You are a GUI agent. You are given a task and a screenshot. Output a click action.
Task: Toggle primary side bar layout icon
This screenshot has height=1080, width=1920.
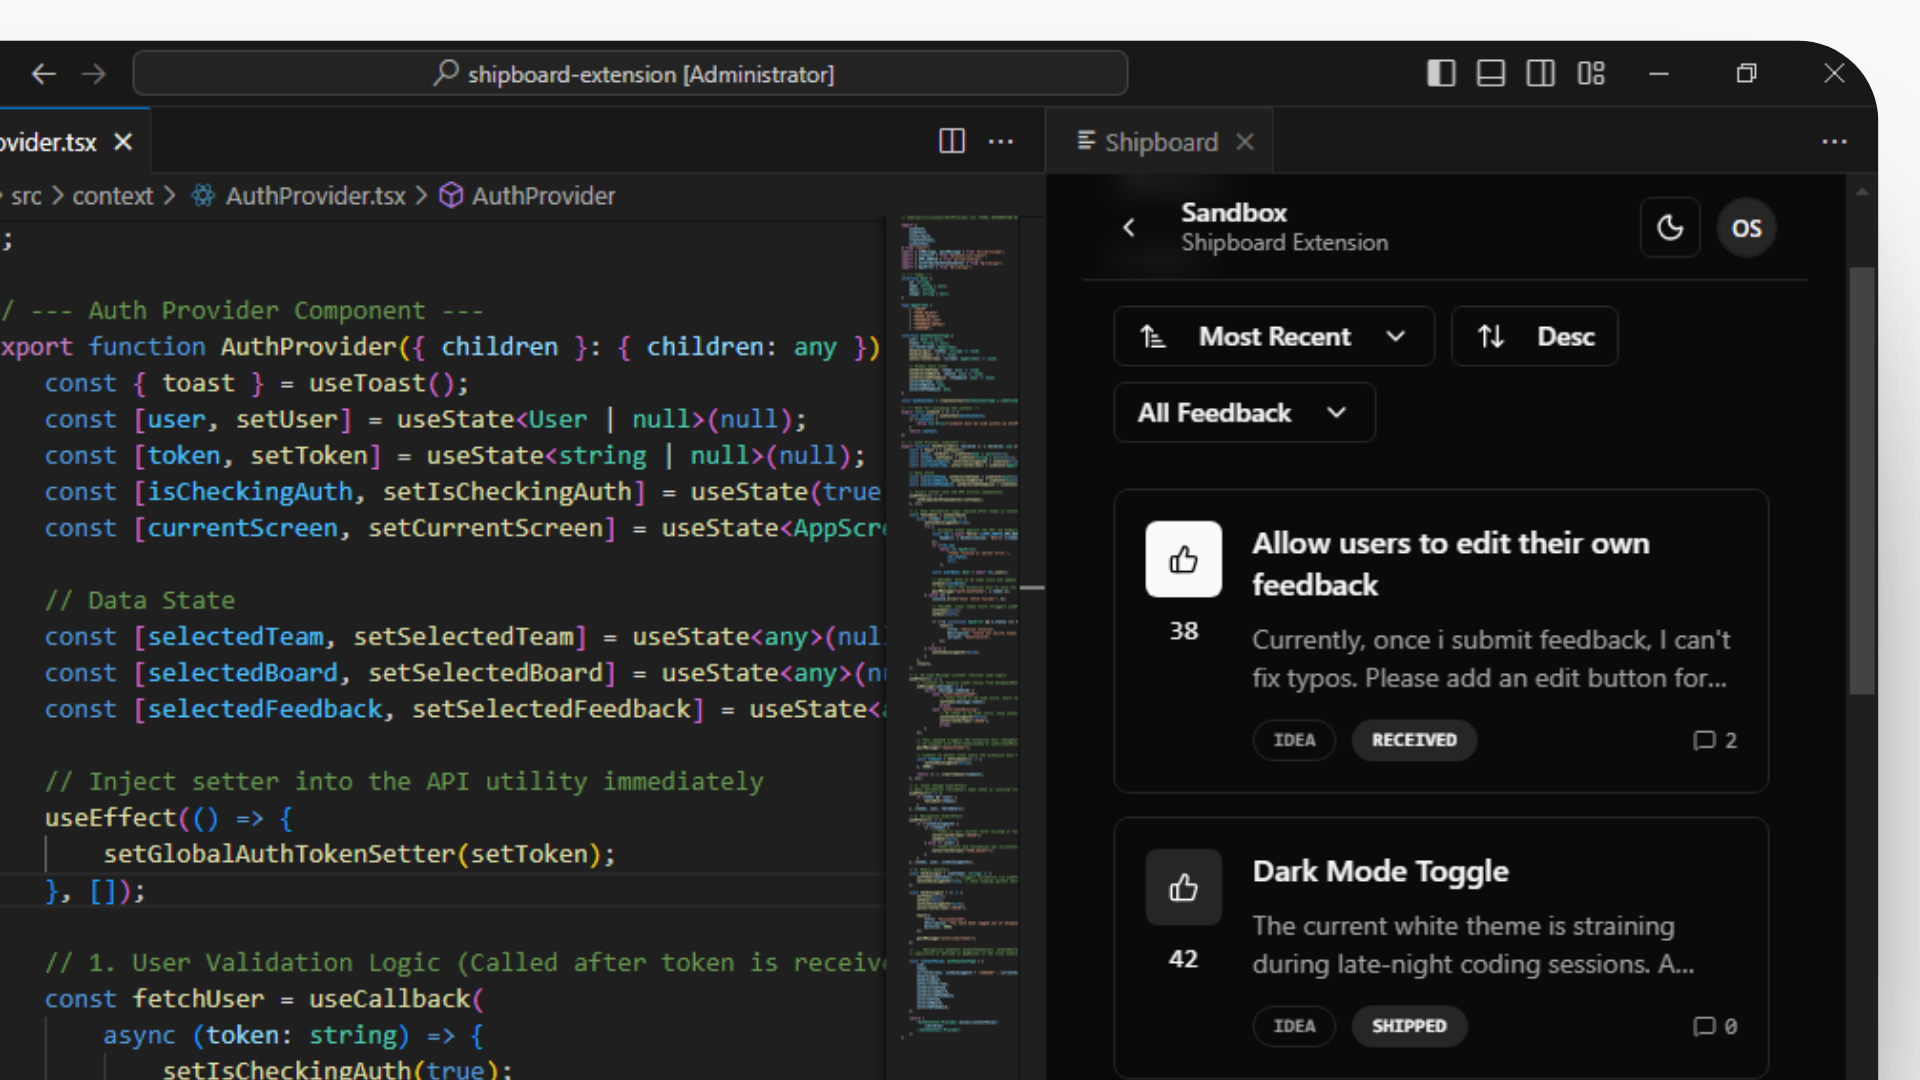(1441, 73)
